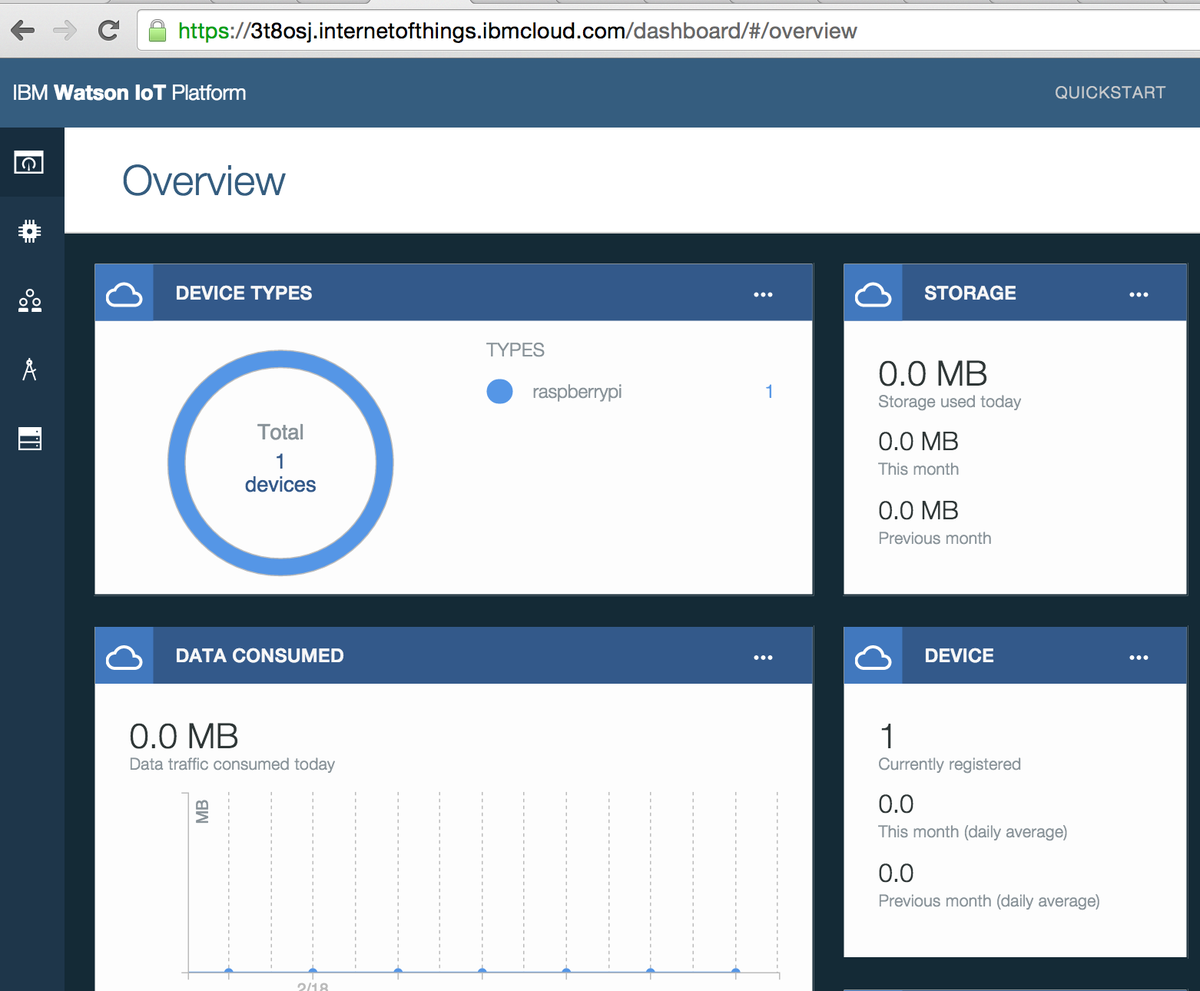Click the raspberrypi count number 1
This screenshot has height=991, width=1200.
(x=769, y=392)
